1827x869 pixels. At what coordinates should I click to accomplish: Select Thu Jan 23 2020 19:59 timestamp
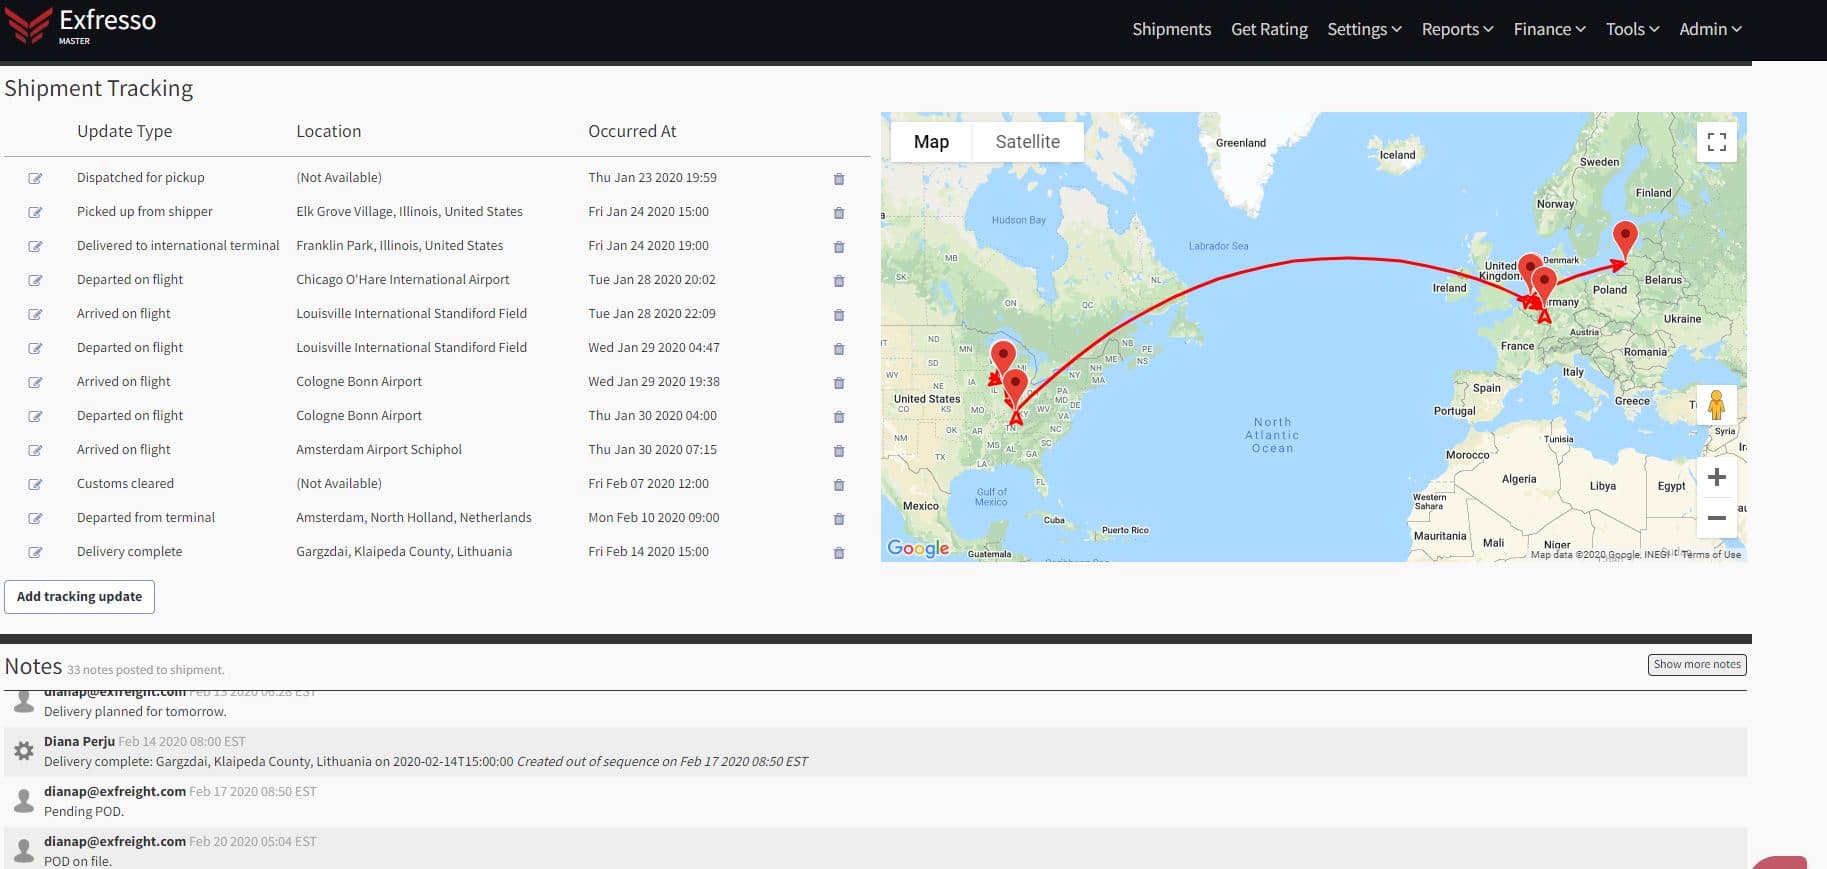tap(652, 178)
